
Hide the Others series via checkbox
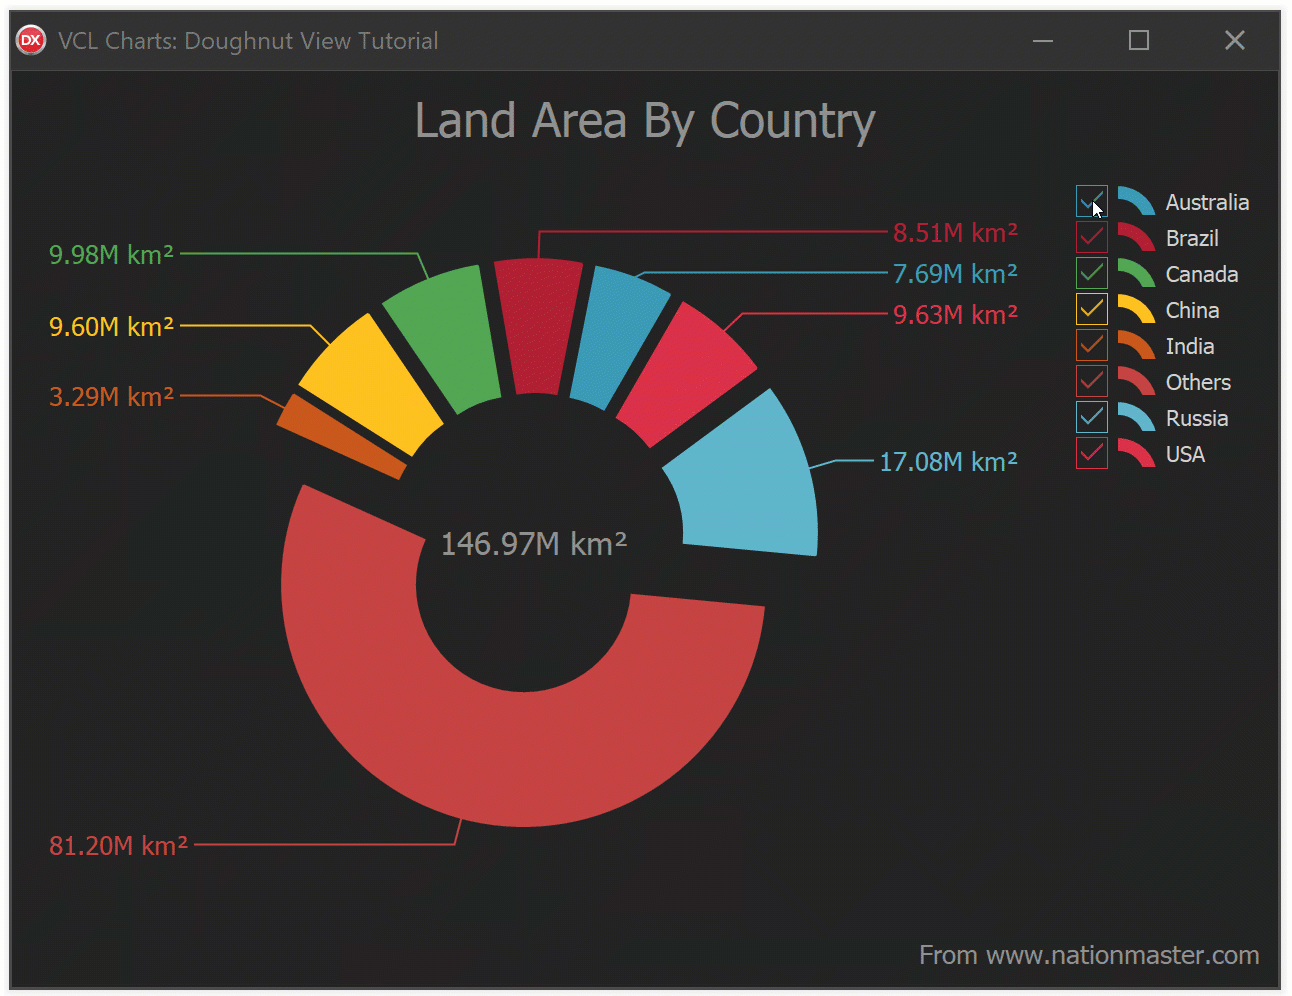(x=1091, y=381)
